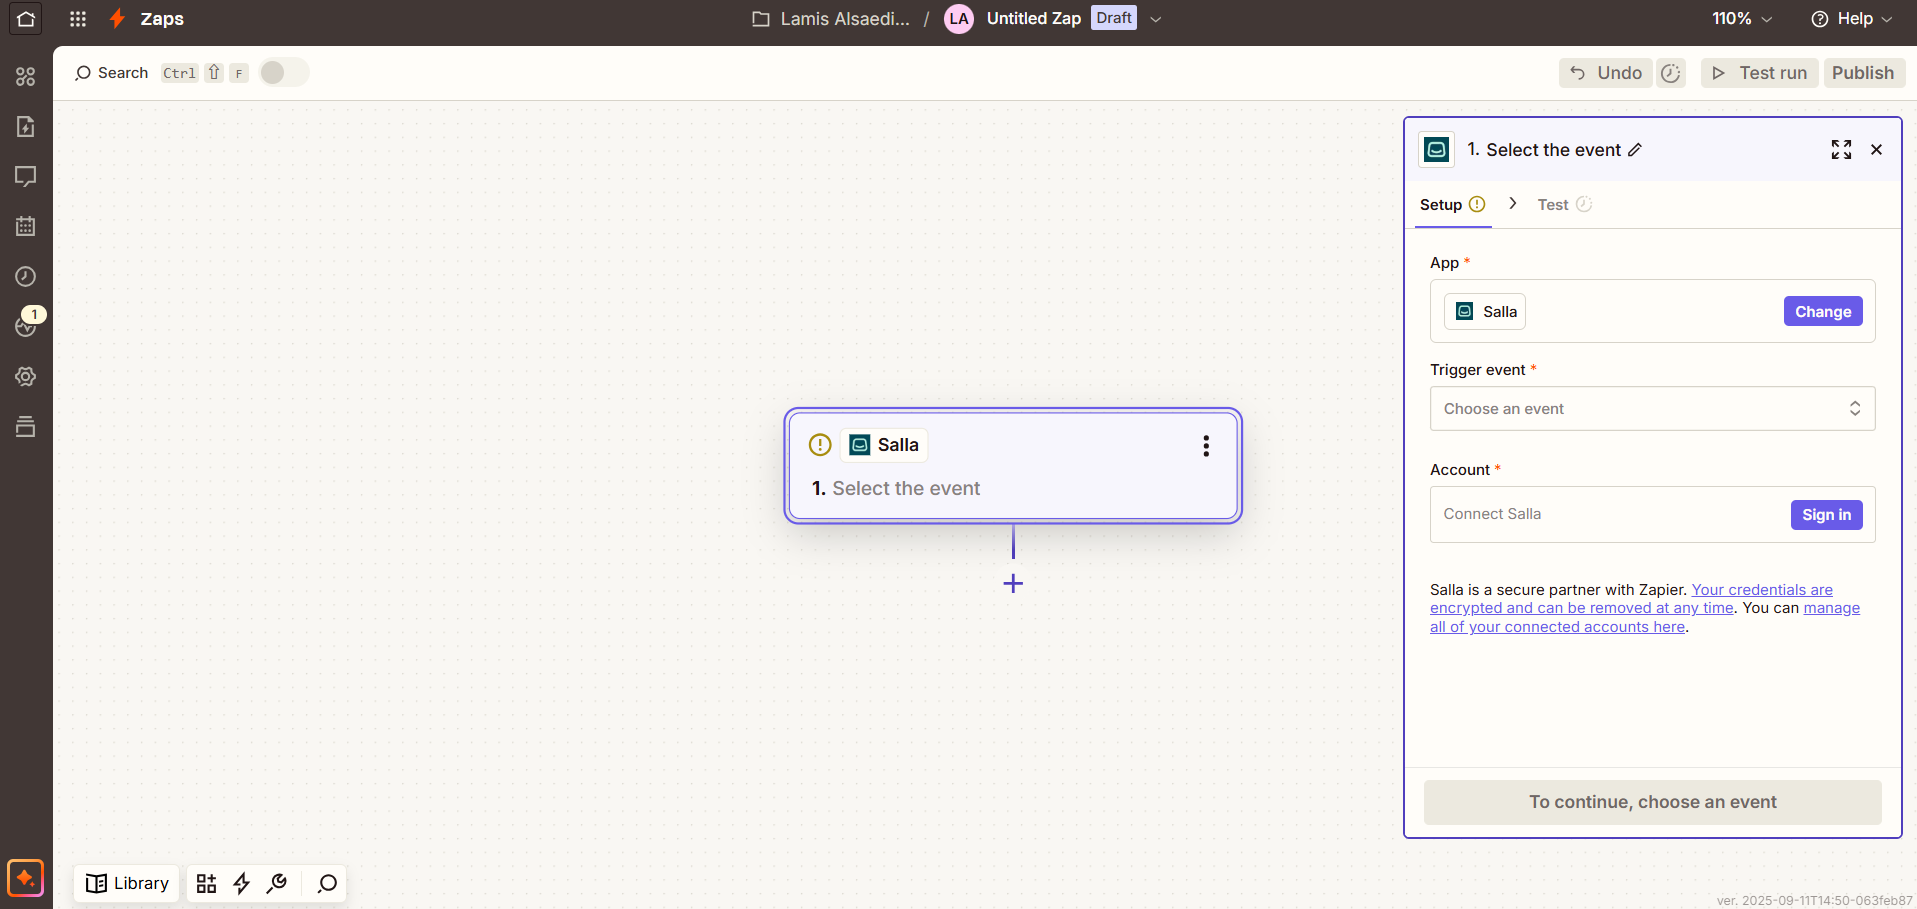Click the history icon beside Undo
Viewport: 1917px width, 909px height.
click(1671, 73)
